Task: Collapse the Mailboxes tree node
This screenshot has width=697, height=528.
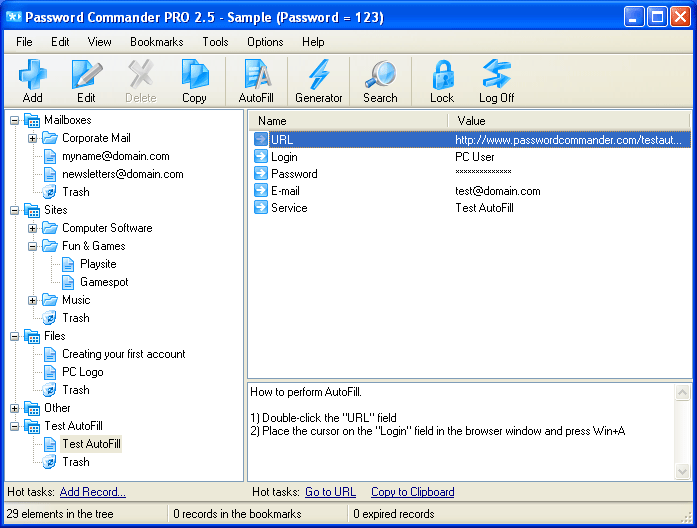Action: click(x=15, y=120)
